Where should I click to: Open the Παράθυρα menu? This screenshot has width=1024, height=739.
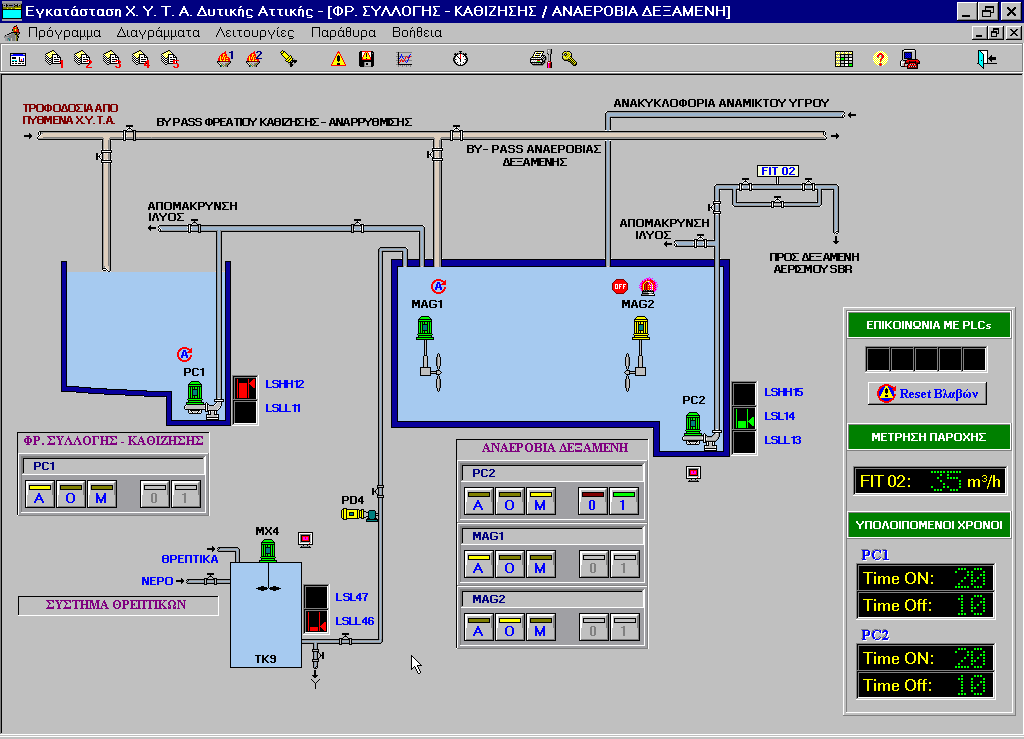tap(343, 32)
